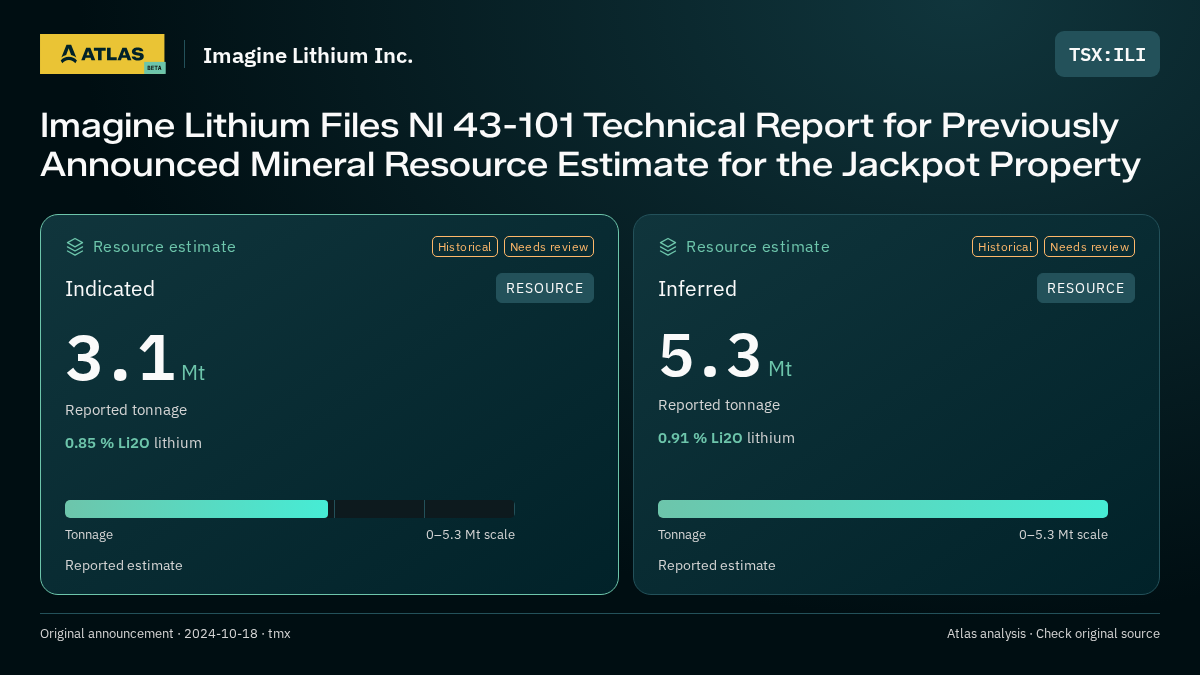The height and width of the screenshot is (675, 1200).
Task: Click the RESOURCE badge on the Inferred card
Action: point(1086,288)
